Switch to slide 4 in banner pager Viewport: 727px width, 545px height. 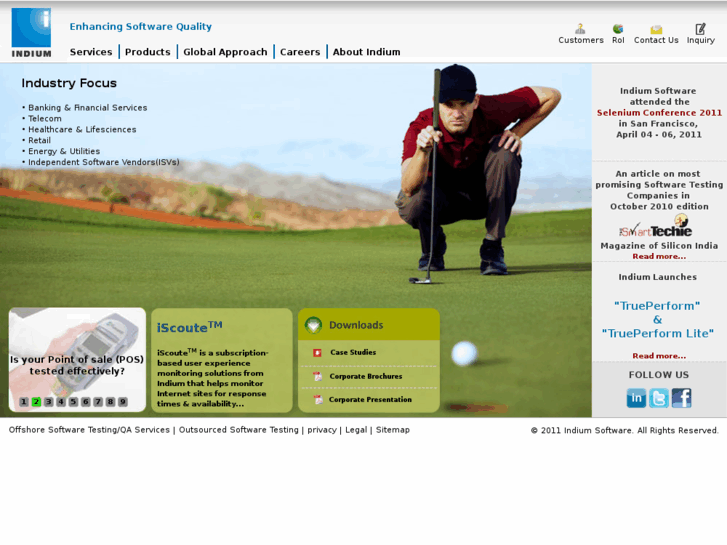61,402
